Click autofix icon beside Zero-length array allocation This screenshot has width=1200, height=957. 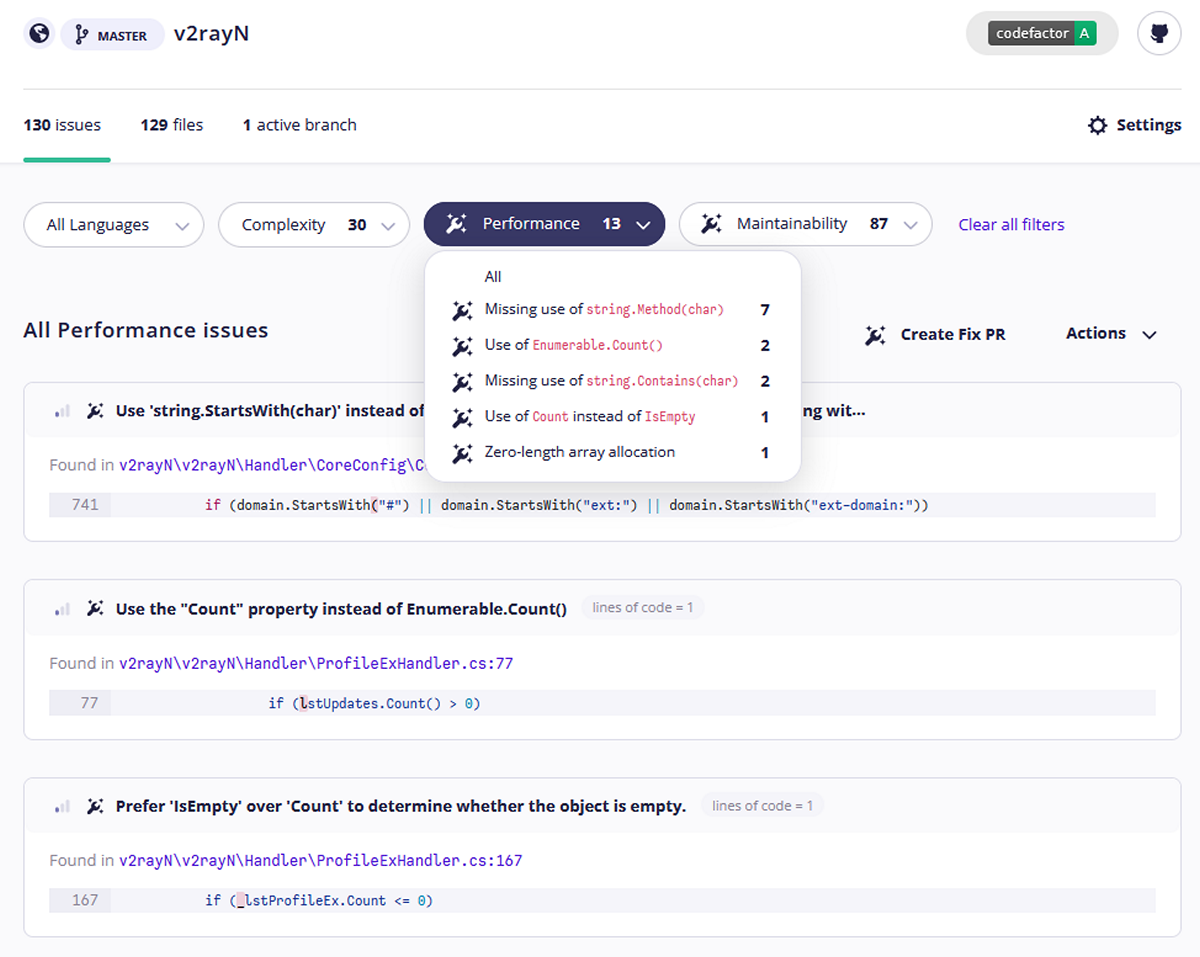point(462,453)
